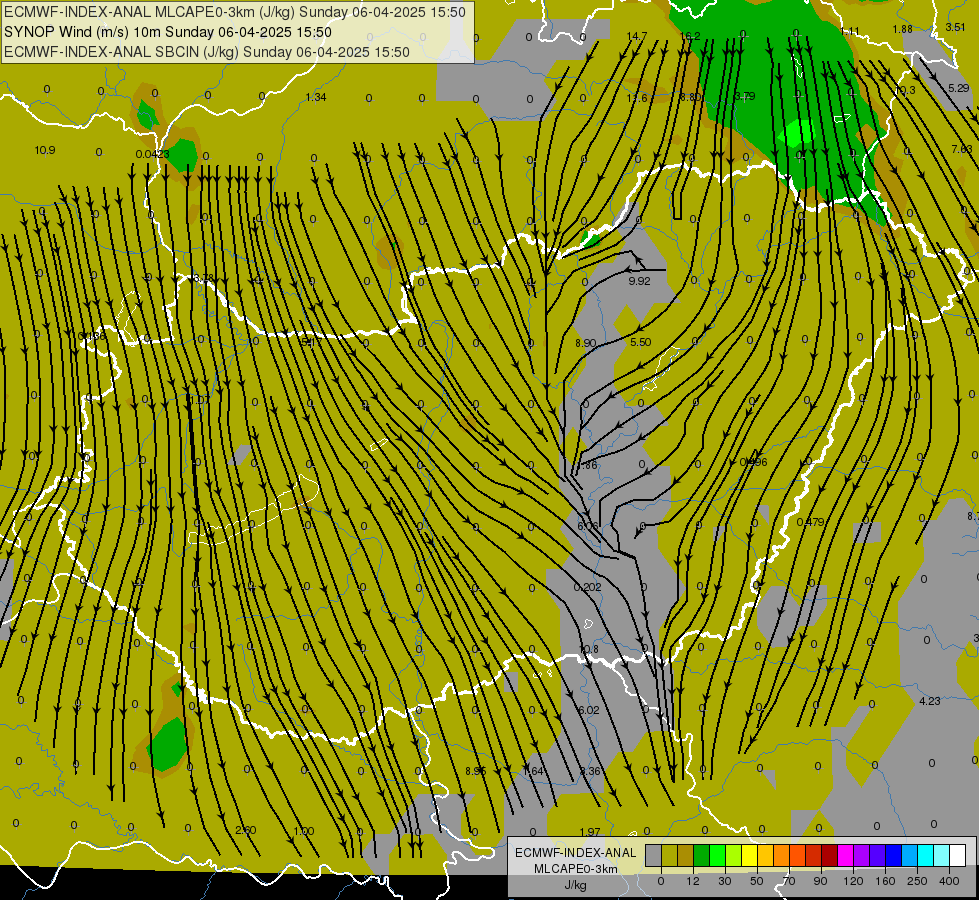The height and width of the screenshot is (900, 979).
Task: Click the legend label MLCAPE0-3km
Action: coord(575,869)
